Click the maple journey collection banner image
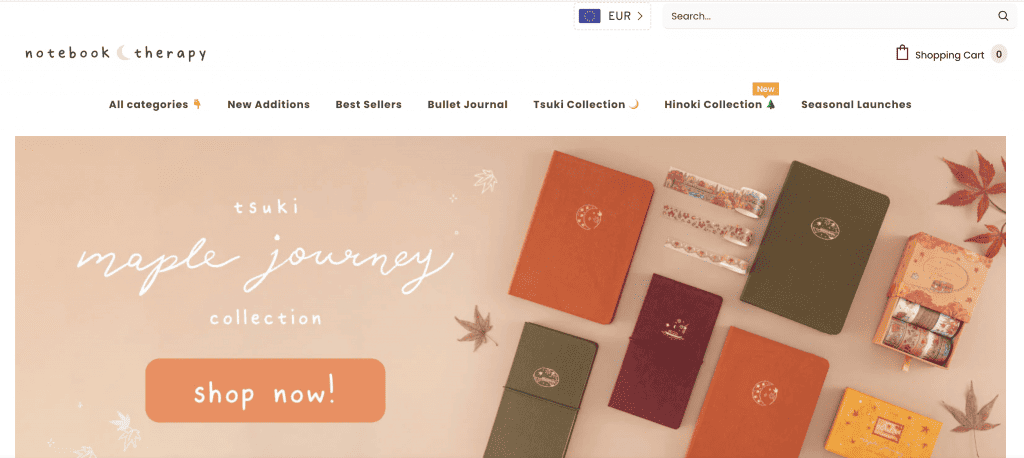 tap(510, 297)
